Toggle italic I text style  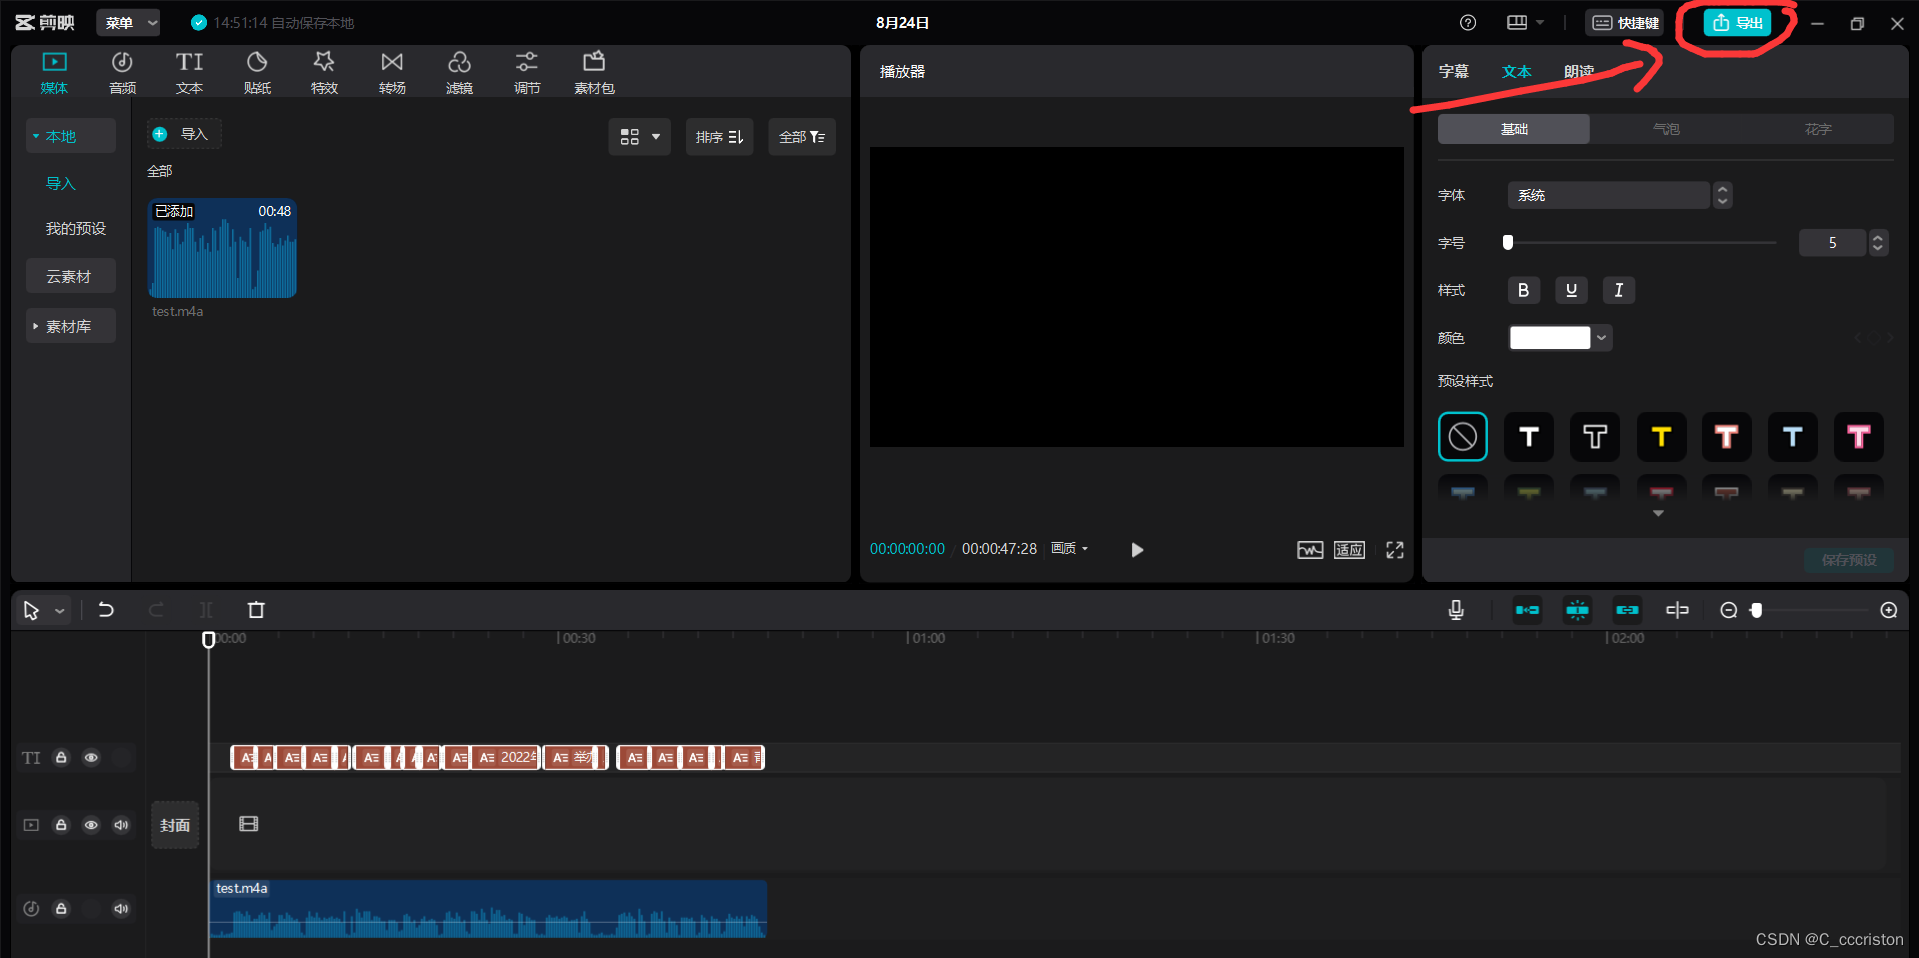(1618, 290)
